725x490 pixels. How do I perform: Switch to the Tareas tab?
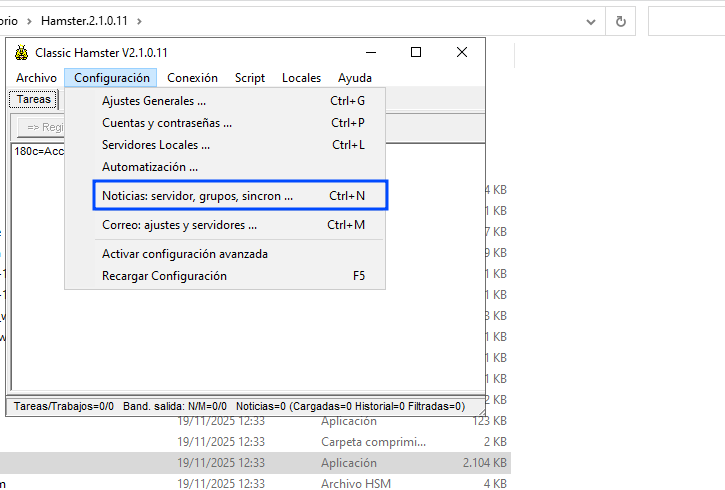click(x=33, y=99)
